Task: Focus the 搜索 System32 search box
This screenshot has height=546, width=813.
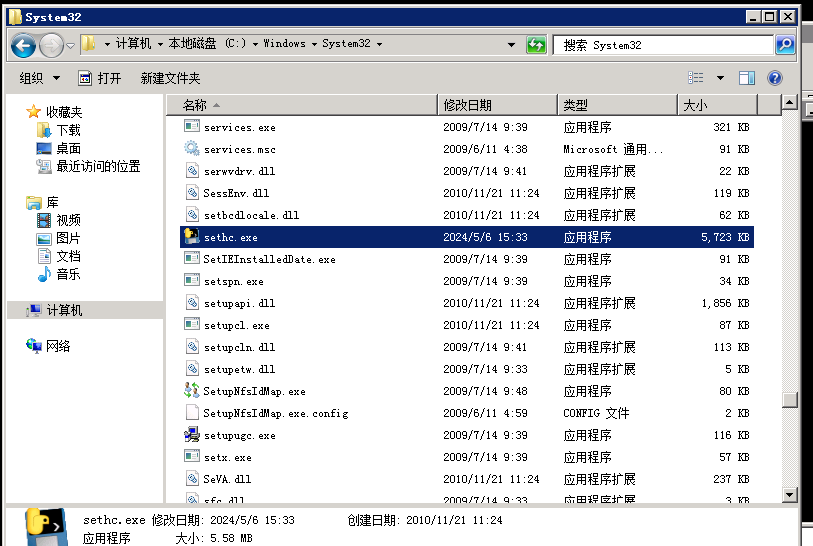Action: [663, 45]
